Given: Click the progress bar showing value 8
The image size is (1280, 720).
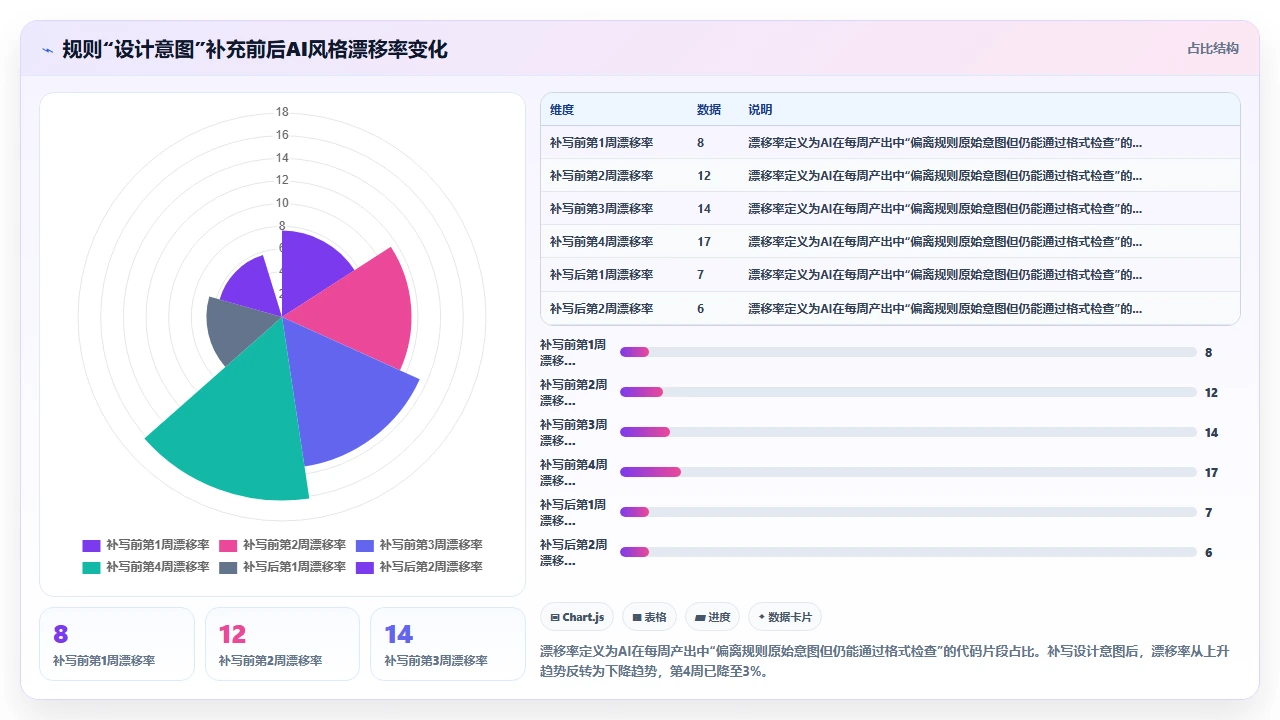Looking at the screenshot, I should pos(908,352).
